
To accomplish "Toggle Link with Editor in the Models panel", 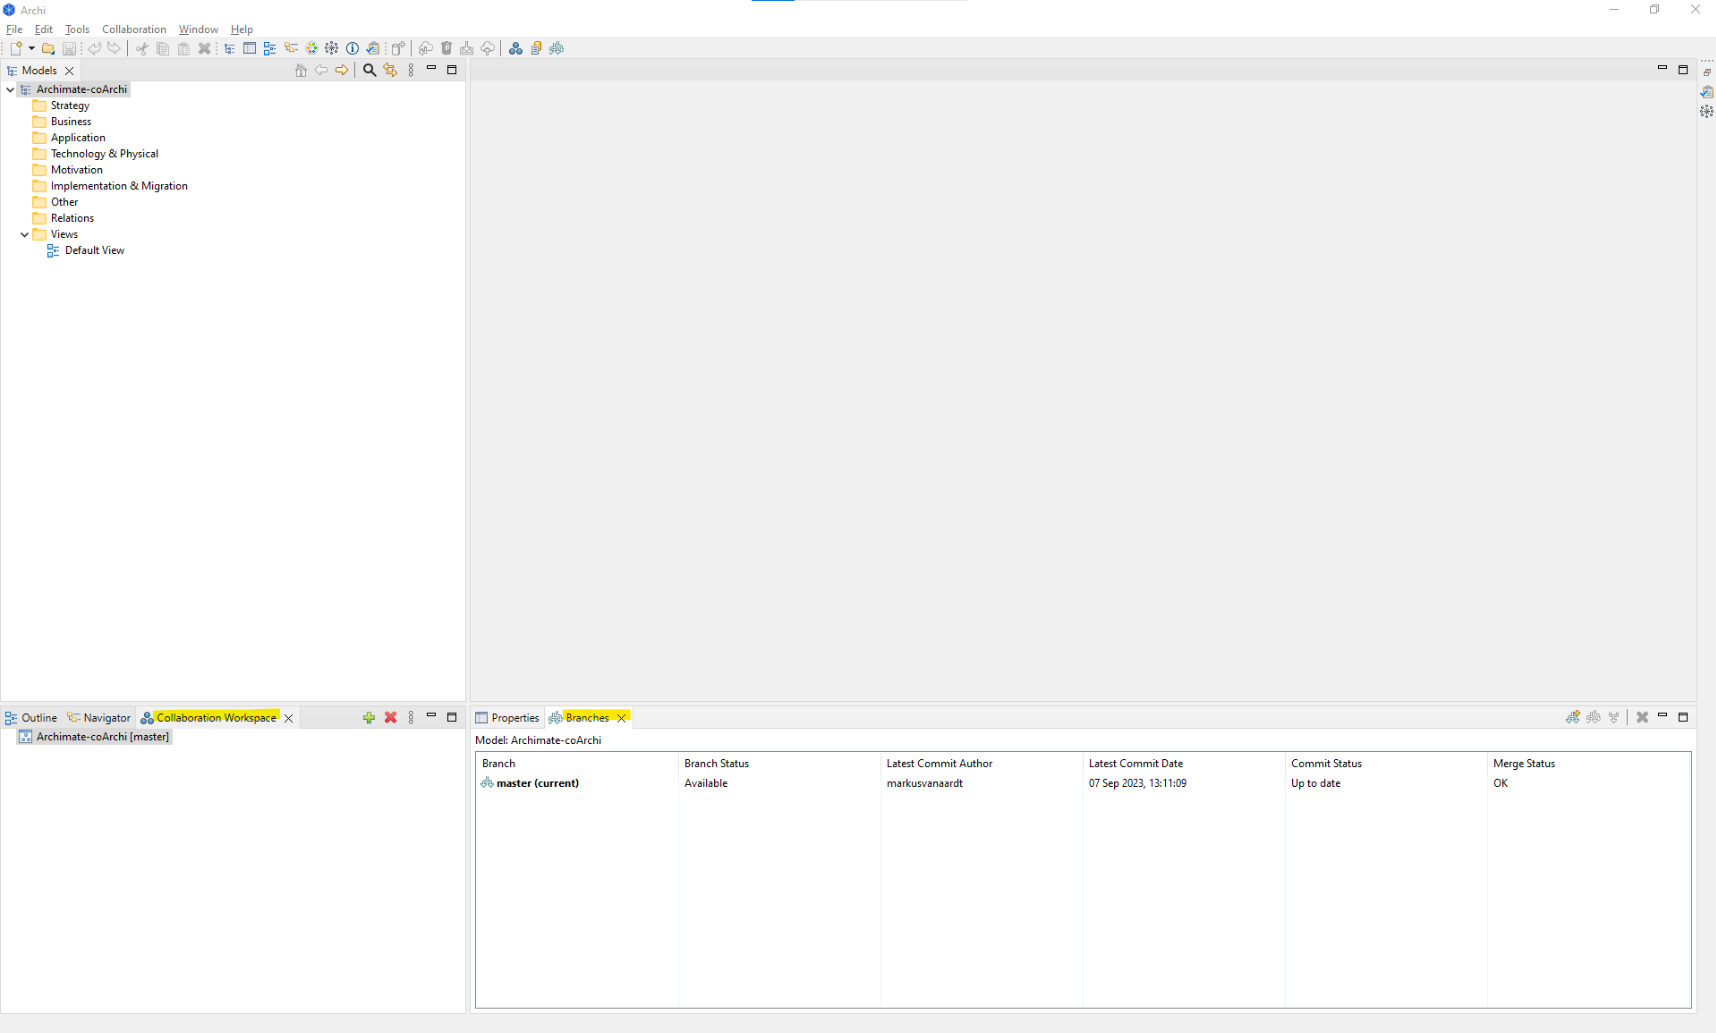I will pyautogui.click(x=390, y=70).
